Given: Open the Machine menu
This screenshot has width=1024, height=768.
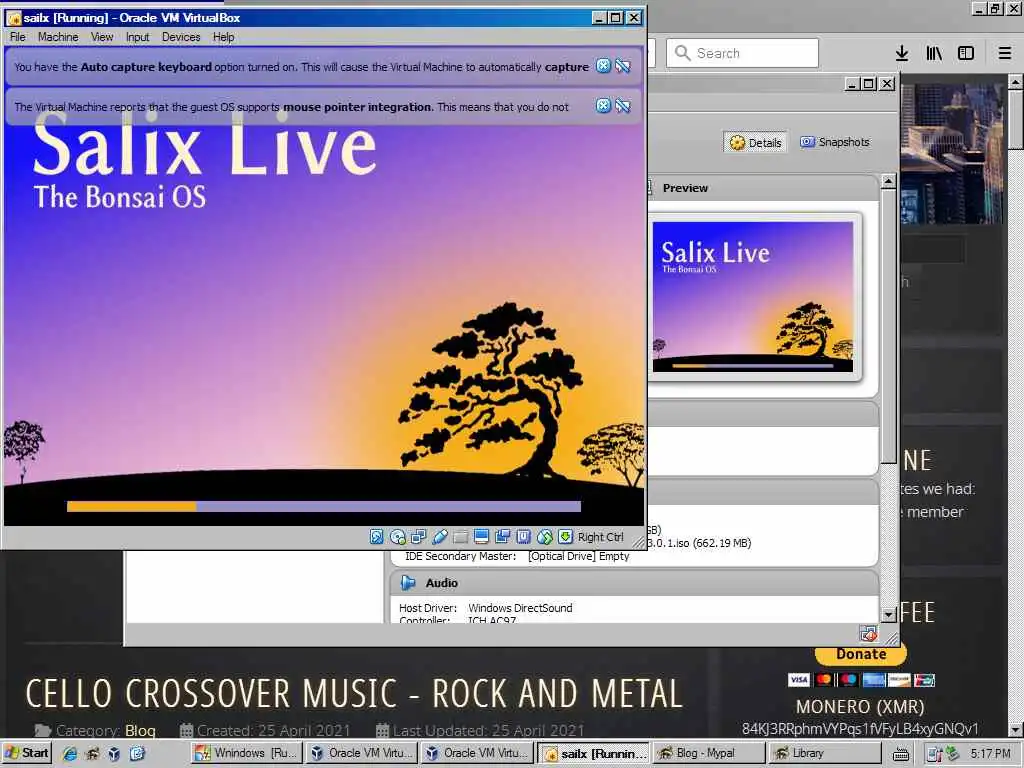Looking at the screenshot, I should coord(58,37).
